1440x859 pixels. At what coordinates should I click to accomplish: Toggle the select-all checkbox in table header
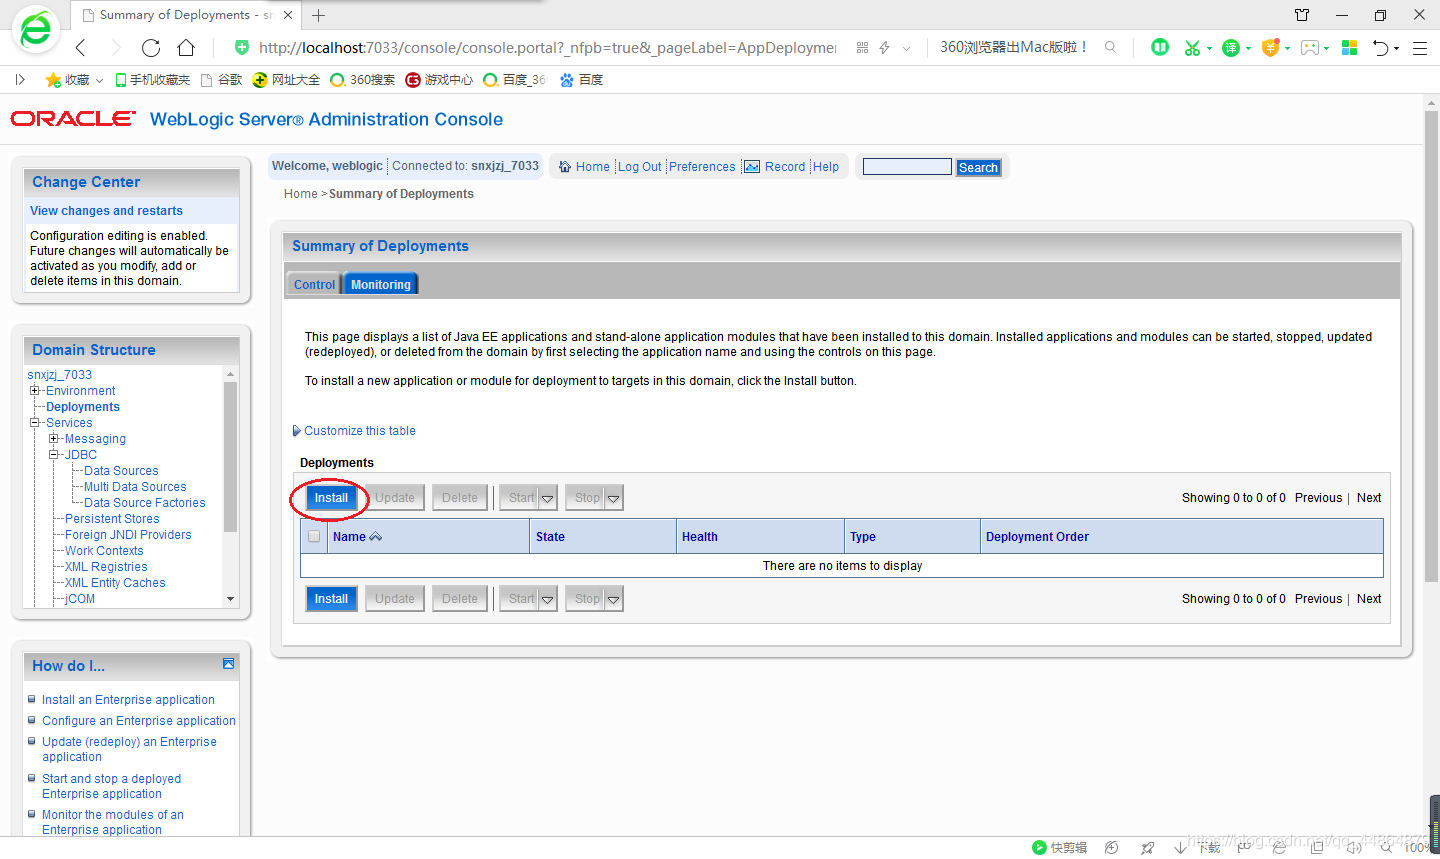pos(314,536)
